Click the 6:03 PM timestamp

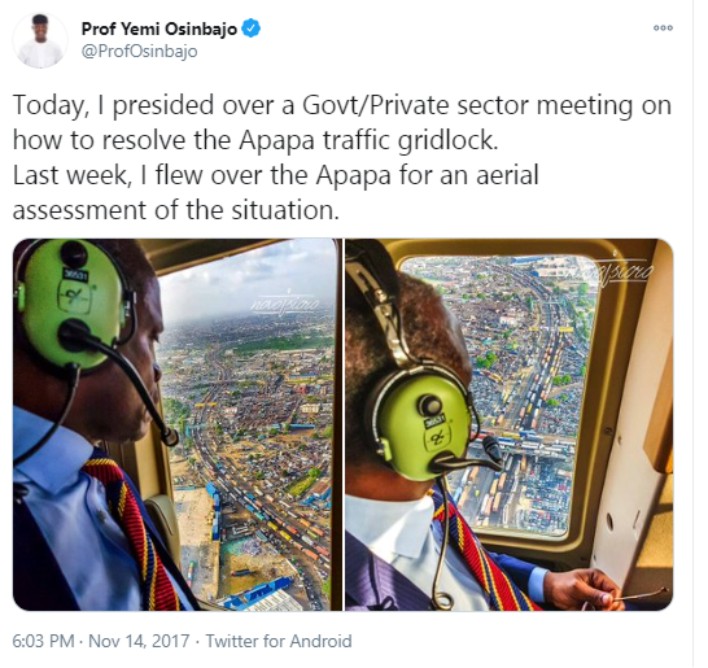[x=43, y=641]
